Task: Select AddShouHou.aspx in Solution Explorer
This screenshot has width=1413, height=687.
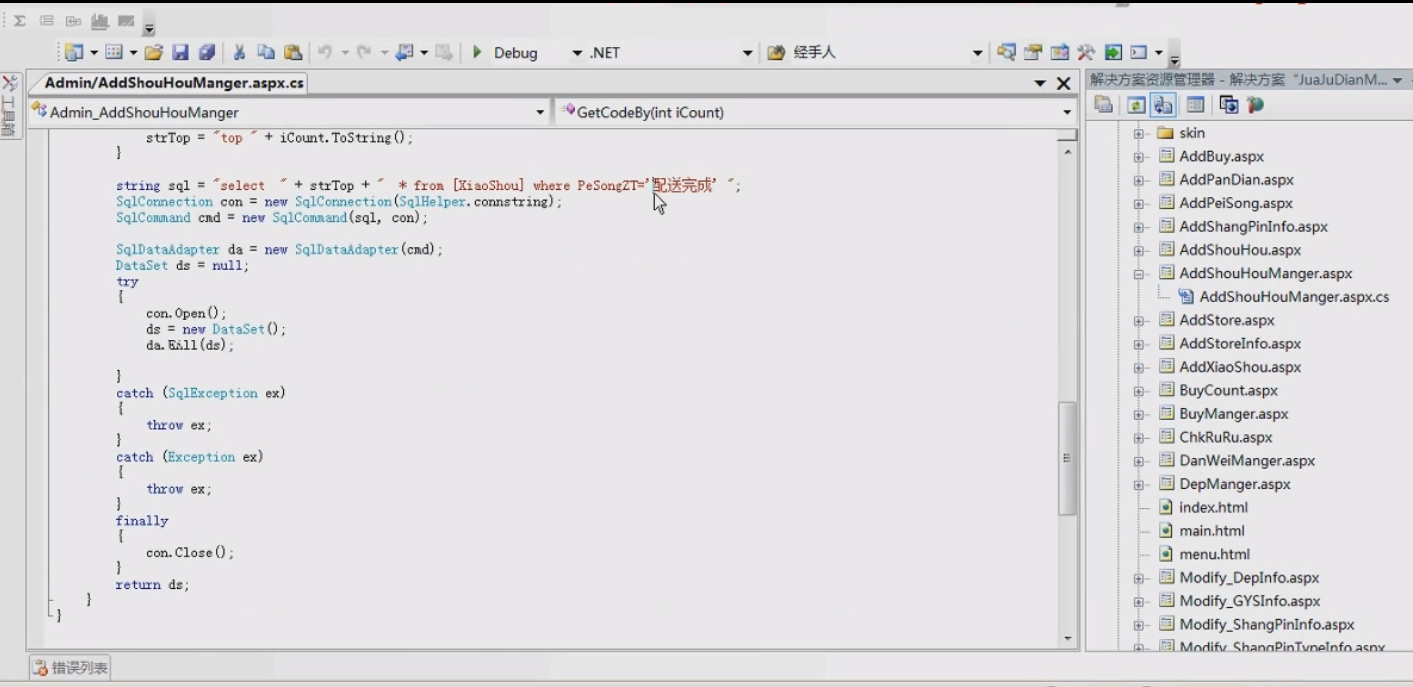Action: click(1240, 250)
